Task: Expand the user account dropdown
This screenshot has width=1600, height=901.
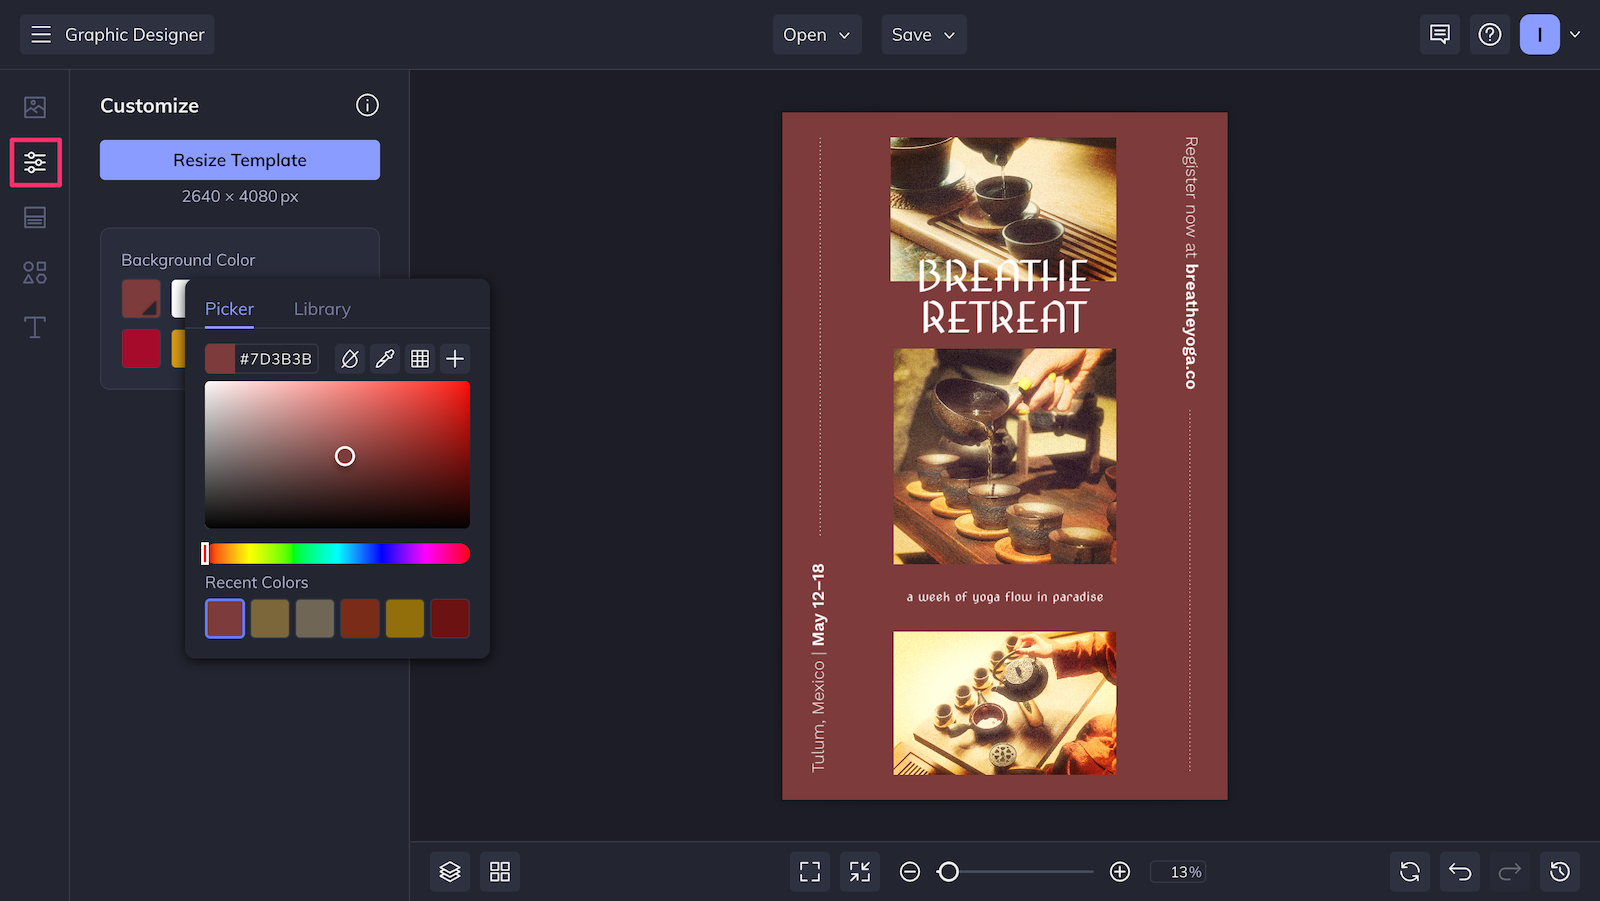Action: [1575, 34]
